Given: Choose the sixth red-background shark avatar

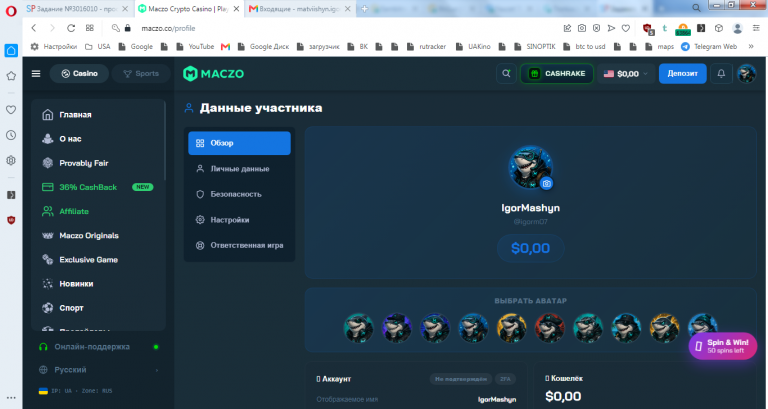Looking at the screenshot, I should click(x=550, y=328).
